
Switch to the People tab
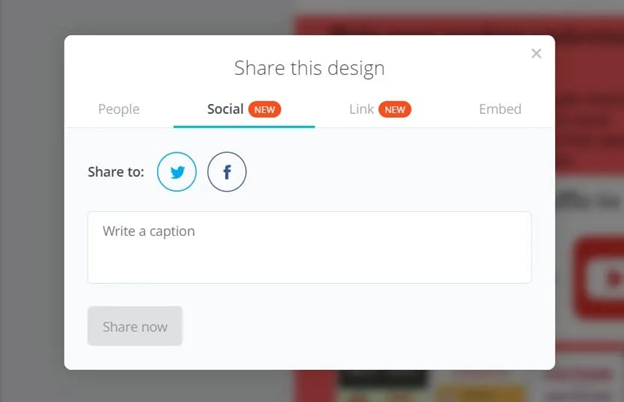(119, 109)
